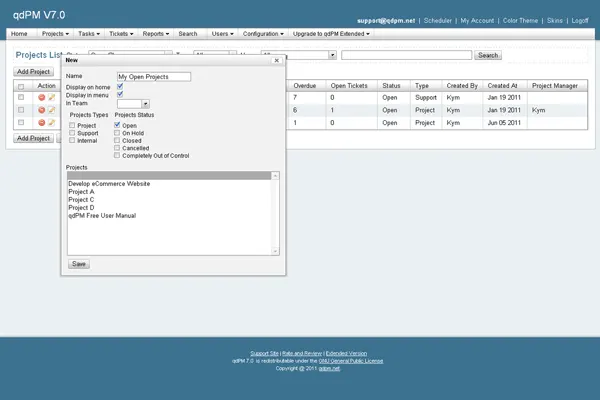The image size is (600, 400).
Task: Select Project A in the Projects list
Action: [81, 192]
